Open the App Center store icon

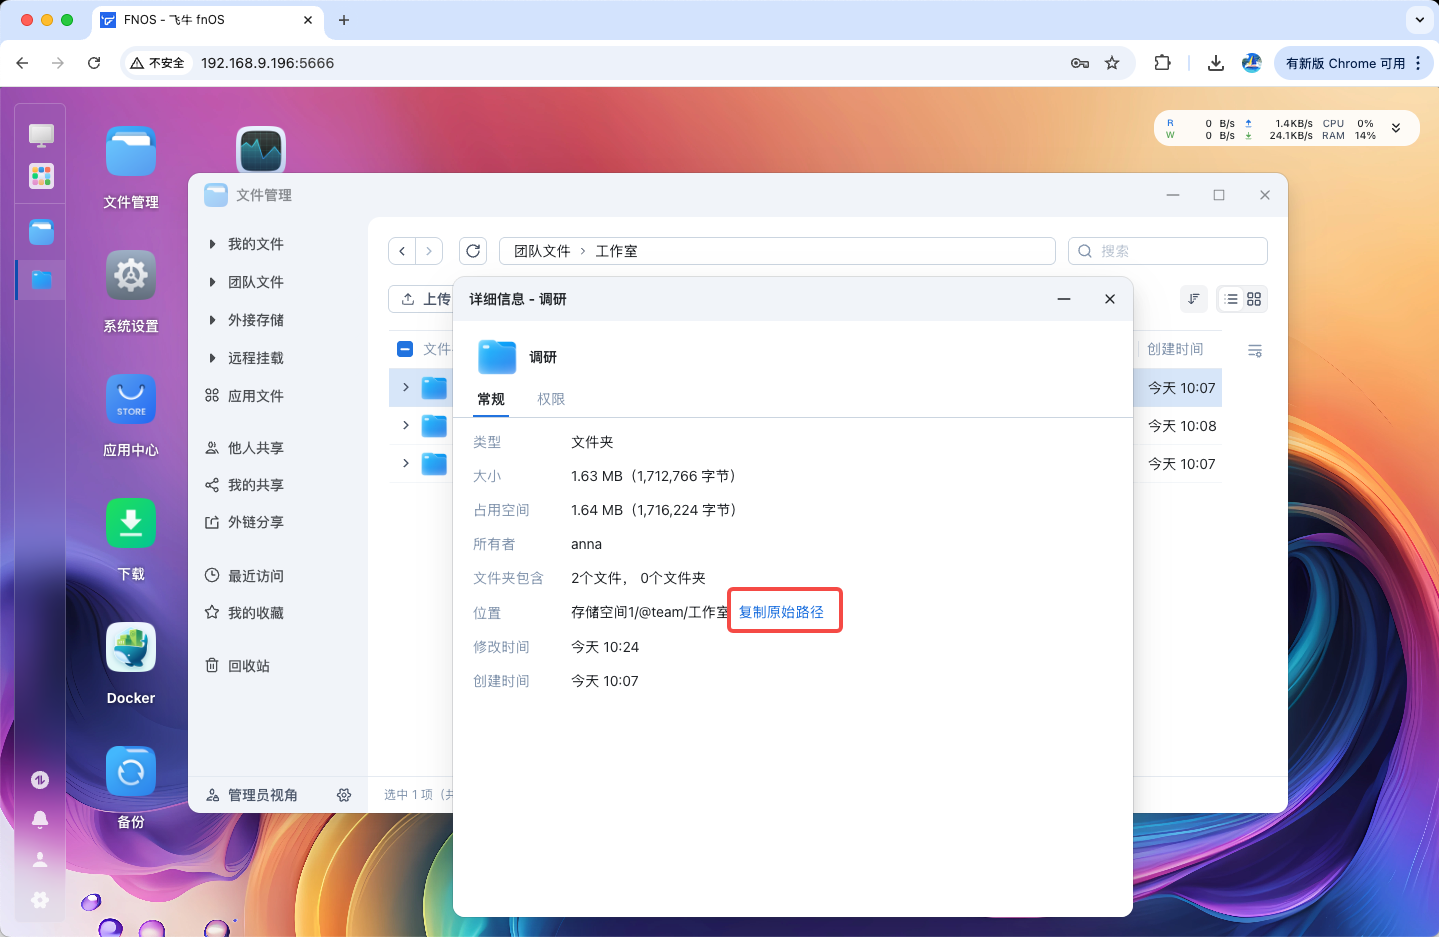click(x=131, y=400)
